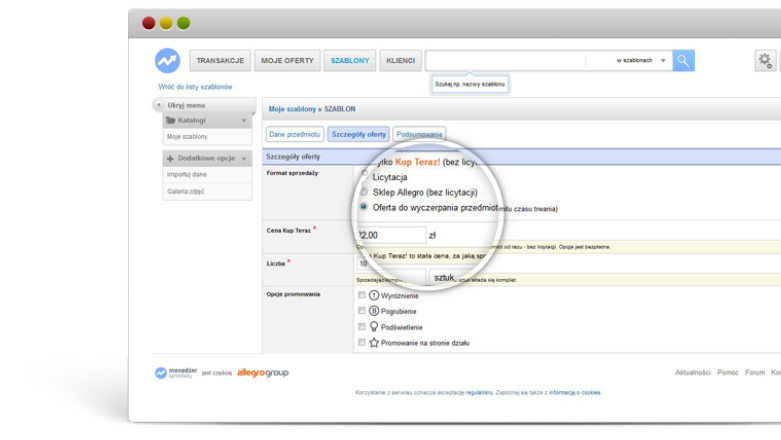Click the lightbulb icon for Podświetlenie
The width and height of the screenshot is (781, 440).
pyautogui.click(x=374, y=326)
